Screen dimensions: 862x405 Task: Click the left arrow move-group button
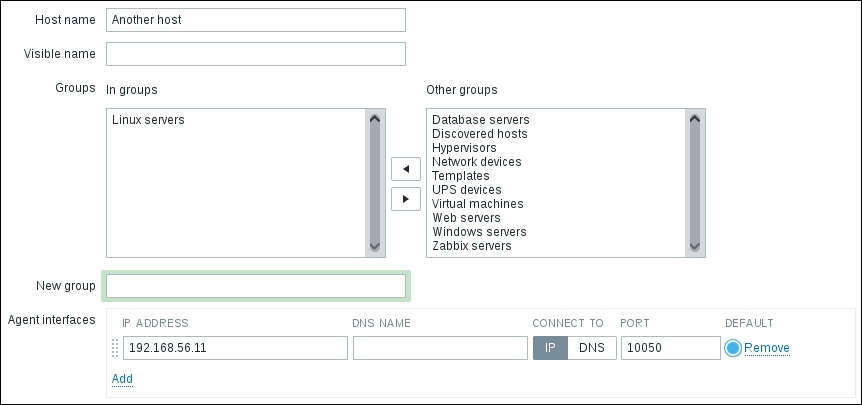405,169
